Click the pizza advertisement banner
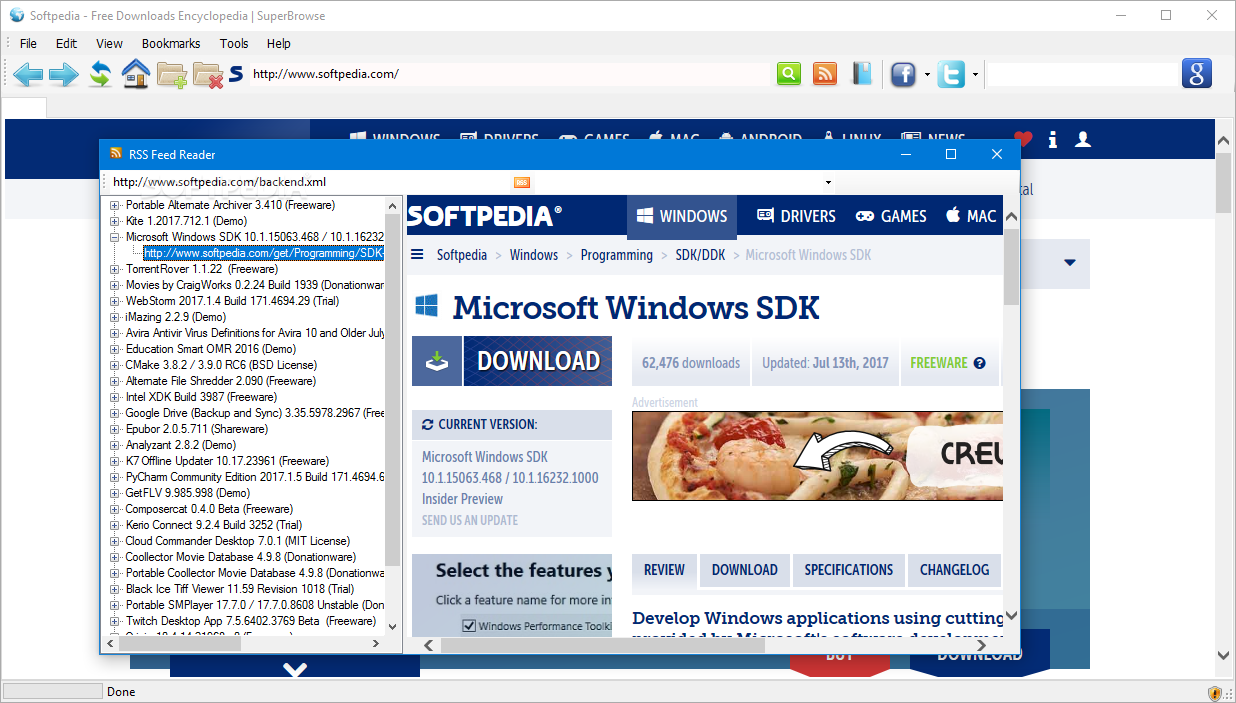This screenshot has width=1236, height=703. tap(818, 456)
